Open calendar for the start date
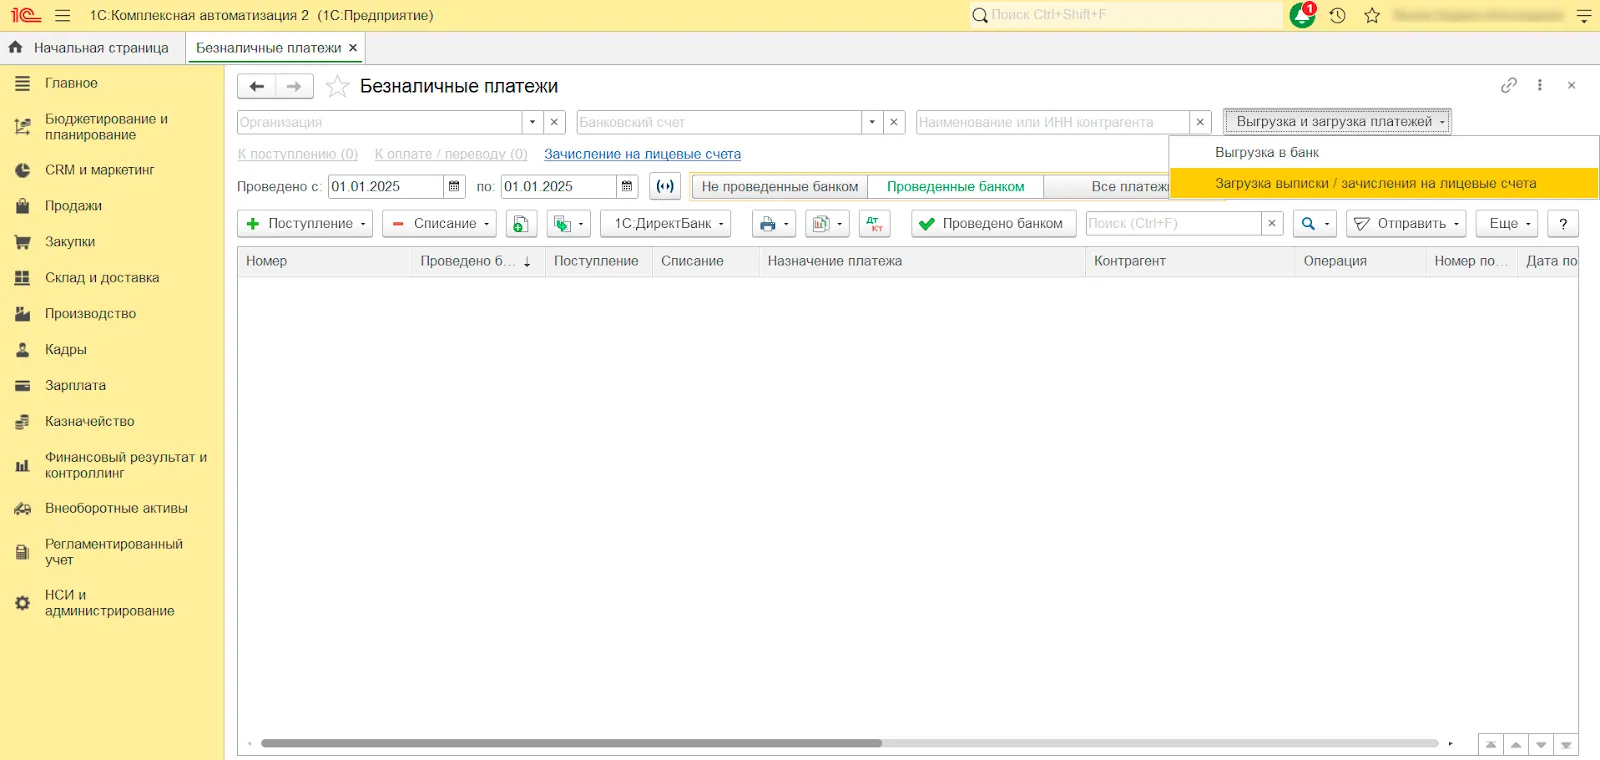 coord(454,187)
